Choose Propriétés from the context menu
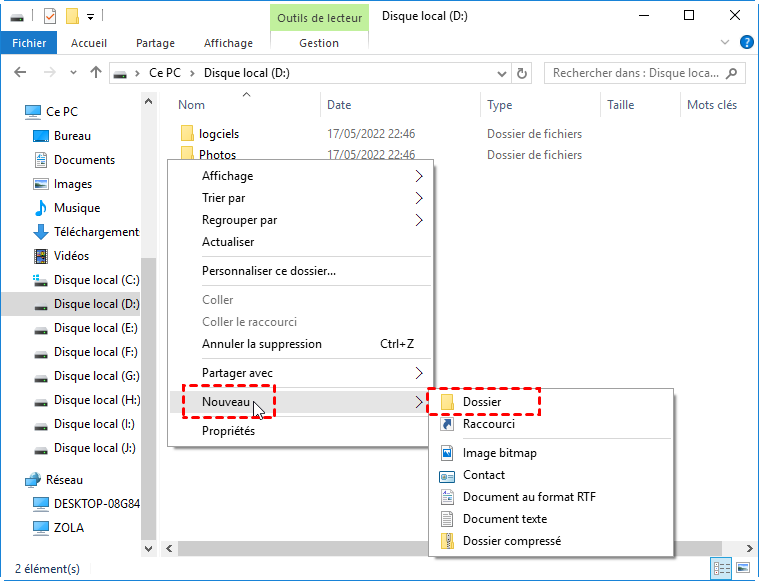Screen dimensions: 759x581 [x=228, y=431]
